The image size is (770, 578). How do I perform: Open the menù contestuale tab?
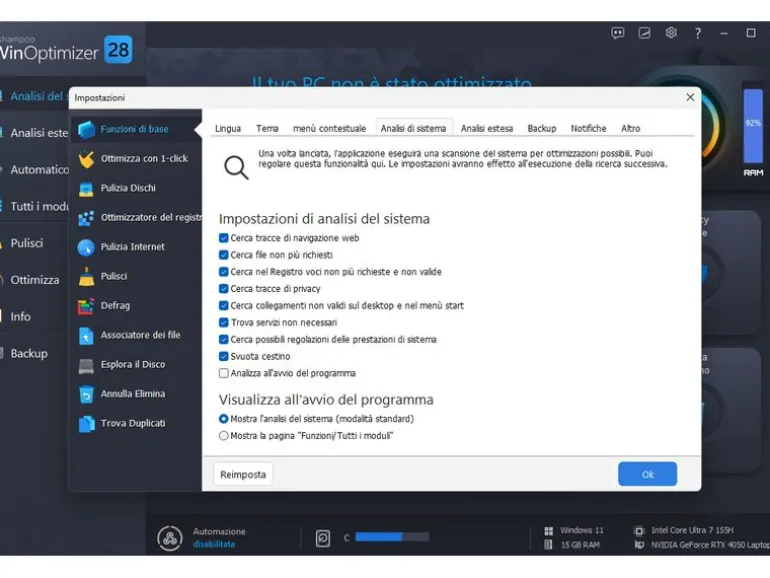(x=330, y=129)
